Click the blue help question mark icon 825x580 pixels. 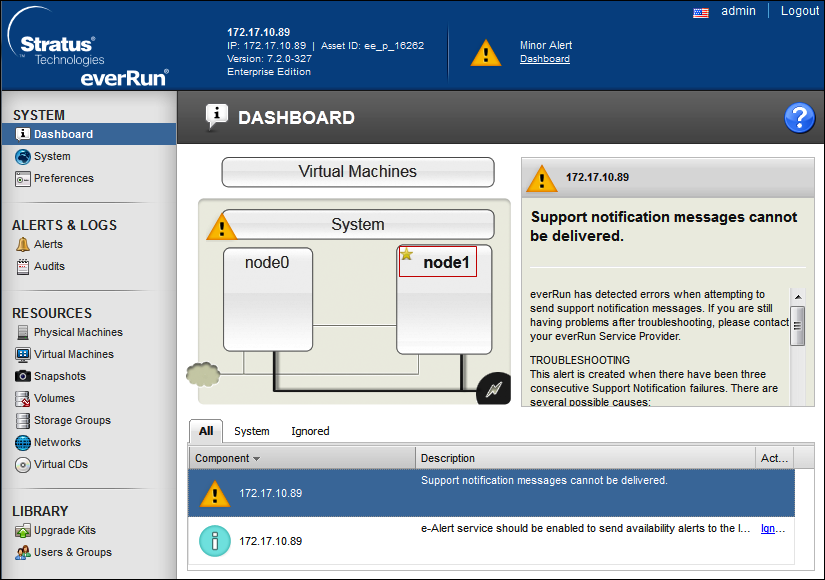[x=799, y=118]
